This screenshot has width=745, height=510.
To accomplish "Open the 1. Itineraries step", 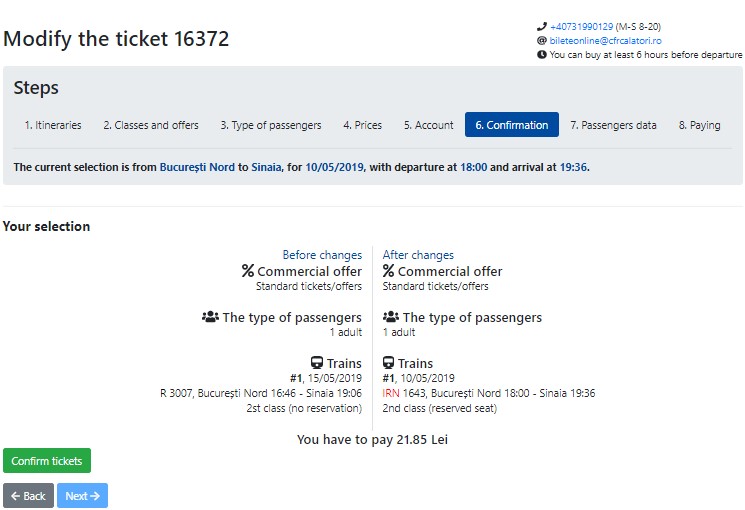I will click(53, 125).
